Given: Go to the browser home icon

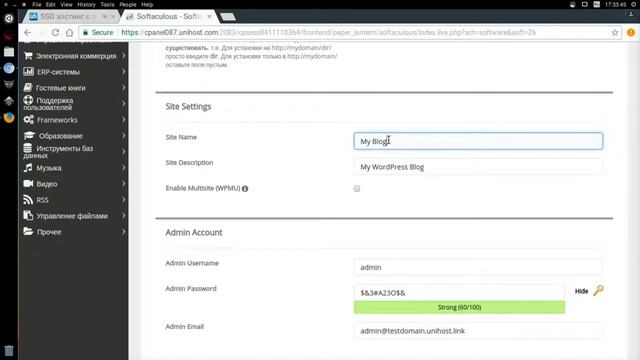Looking at the screenshot, I should click(70, 32).
